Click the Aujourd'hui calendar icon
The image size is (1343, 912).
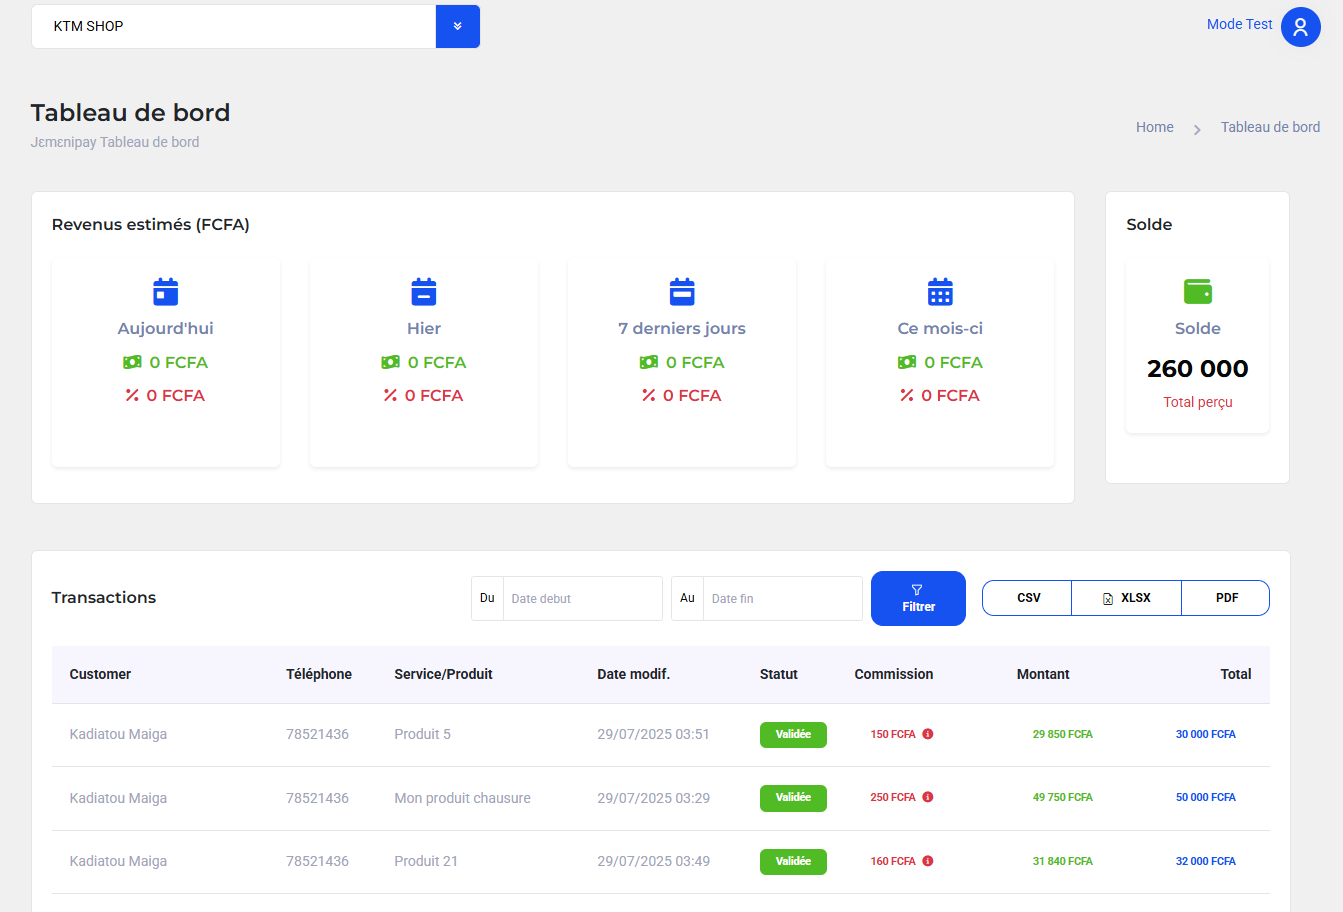pos(165,292)
